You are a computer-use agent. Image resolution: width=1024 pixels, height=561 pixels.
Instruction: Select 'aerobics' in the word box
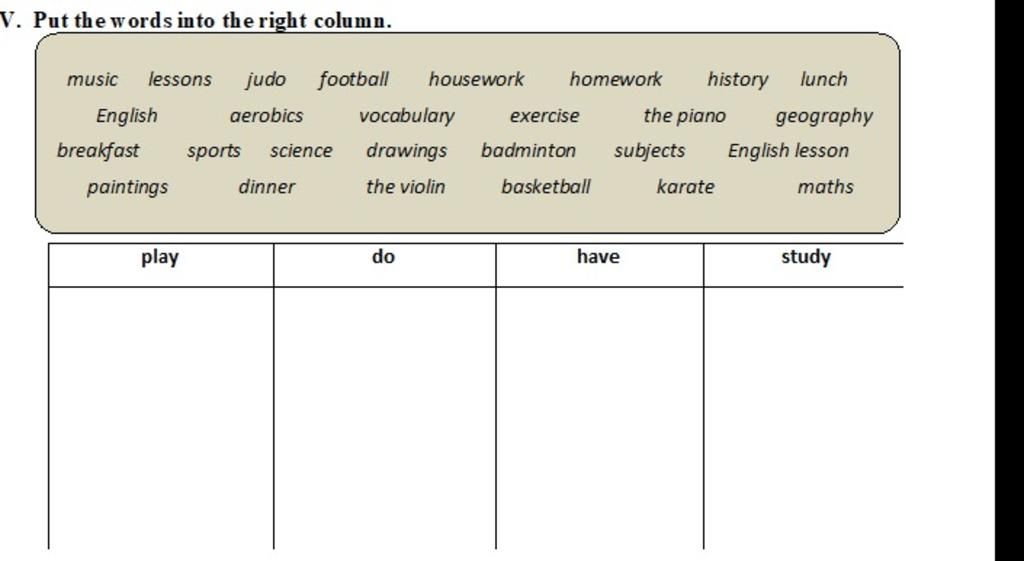click(266, 116)
